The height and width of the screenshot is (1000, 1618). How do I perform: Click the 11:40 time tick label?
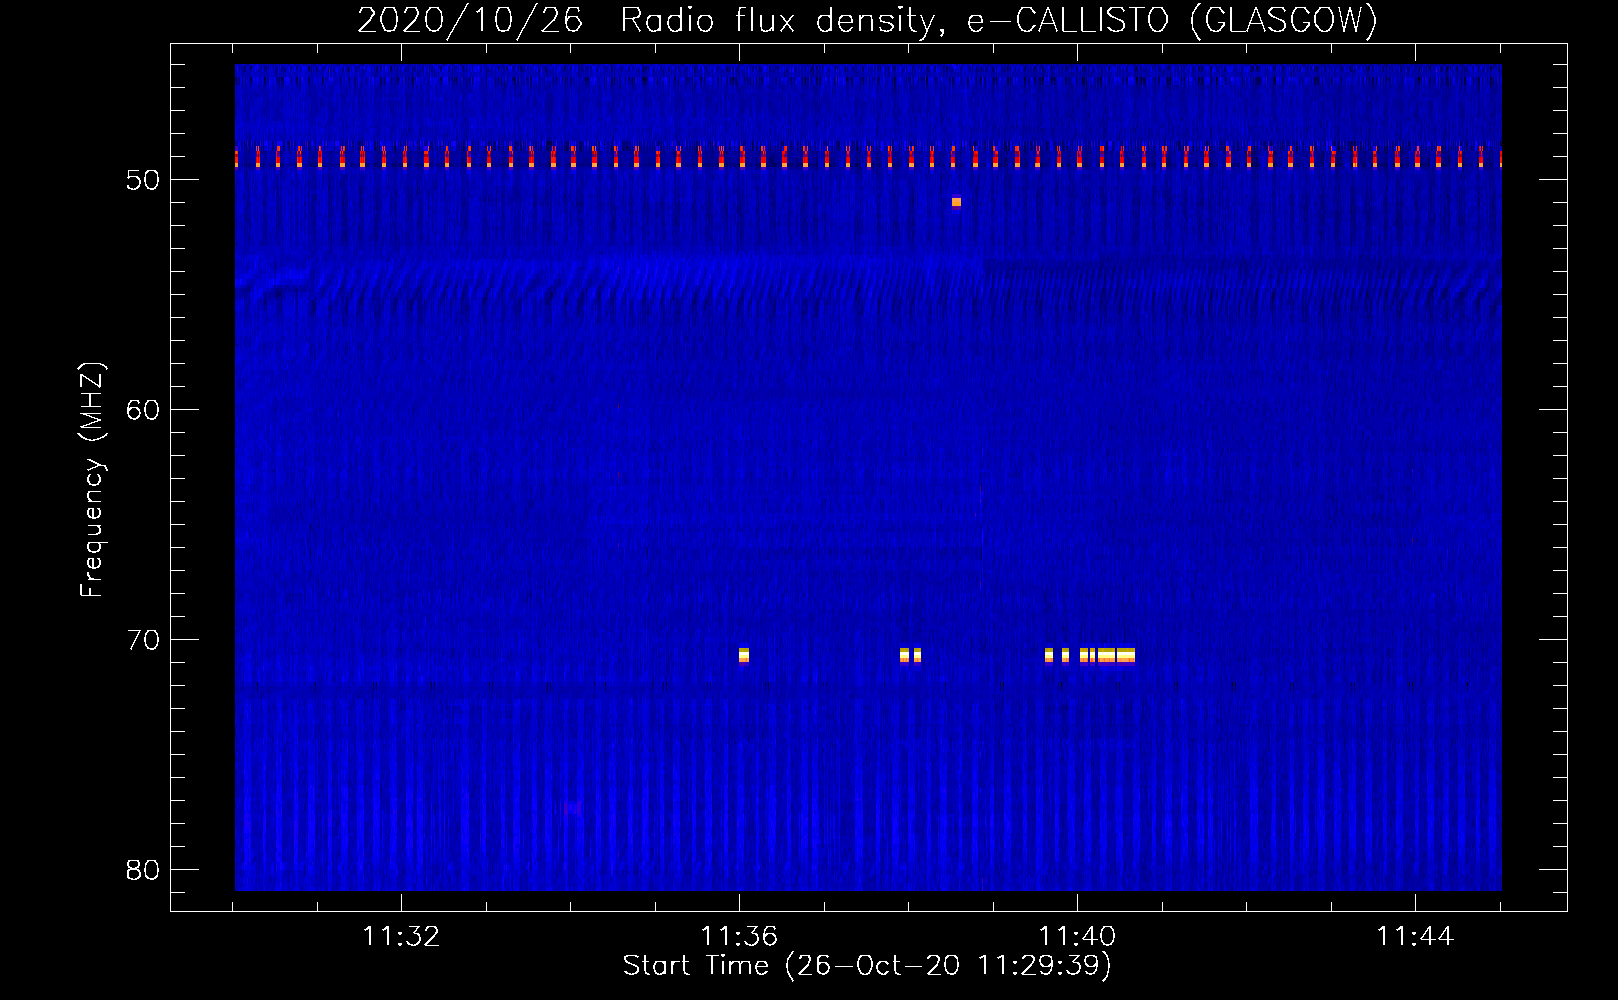click(1077, 936)
